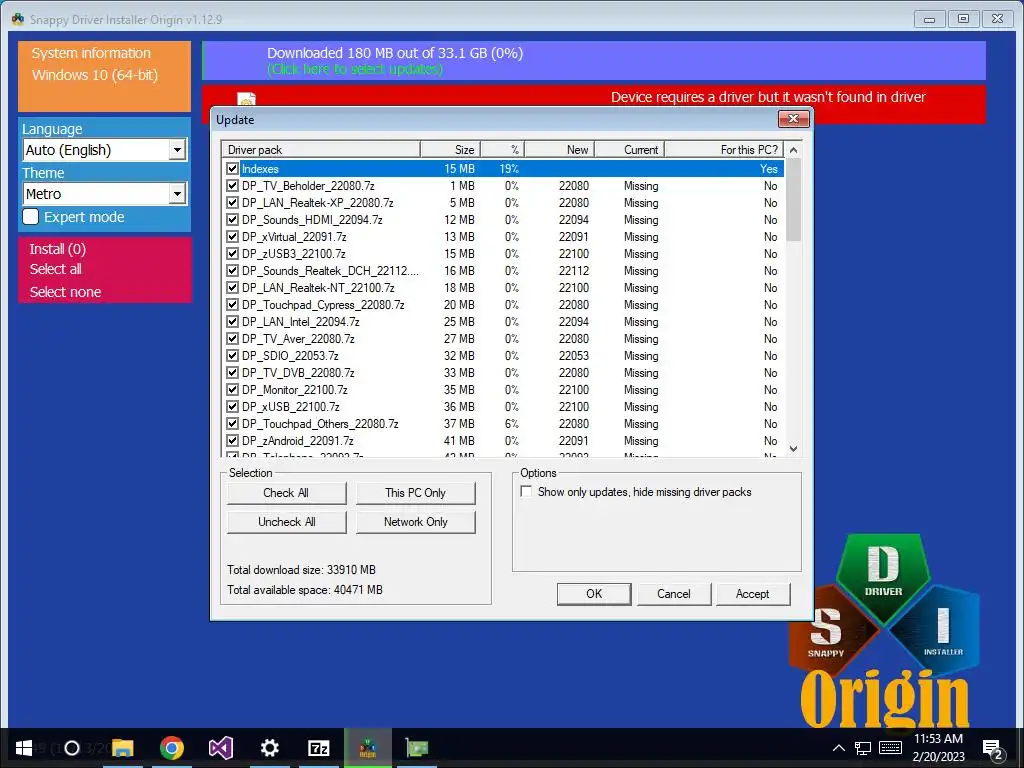
Task: Open Visual Studio from taskbar
Action: click(221, 748)
